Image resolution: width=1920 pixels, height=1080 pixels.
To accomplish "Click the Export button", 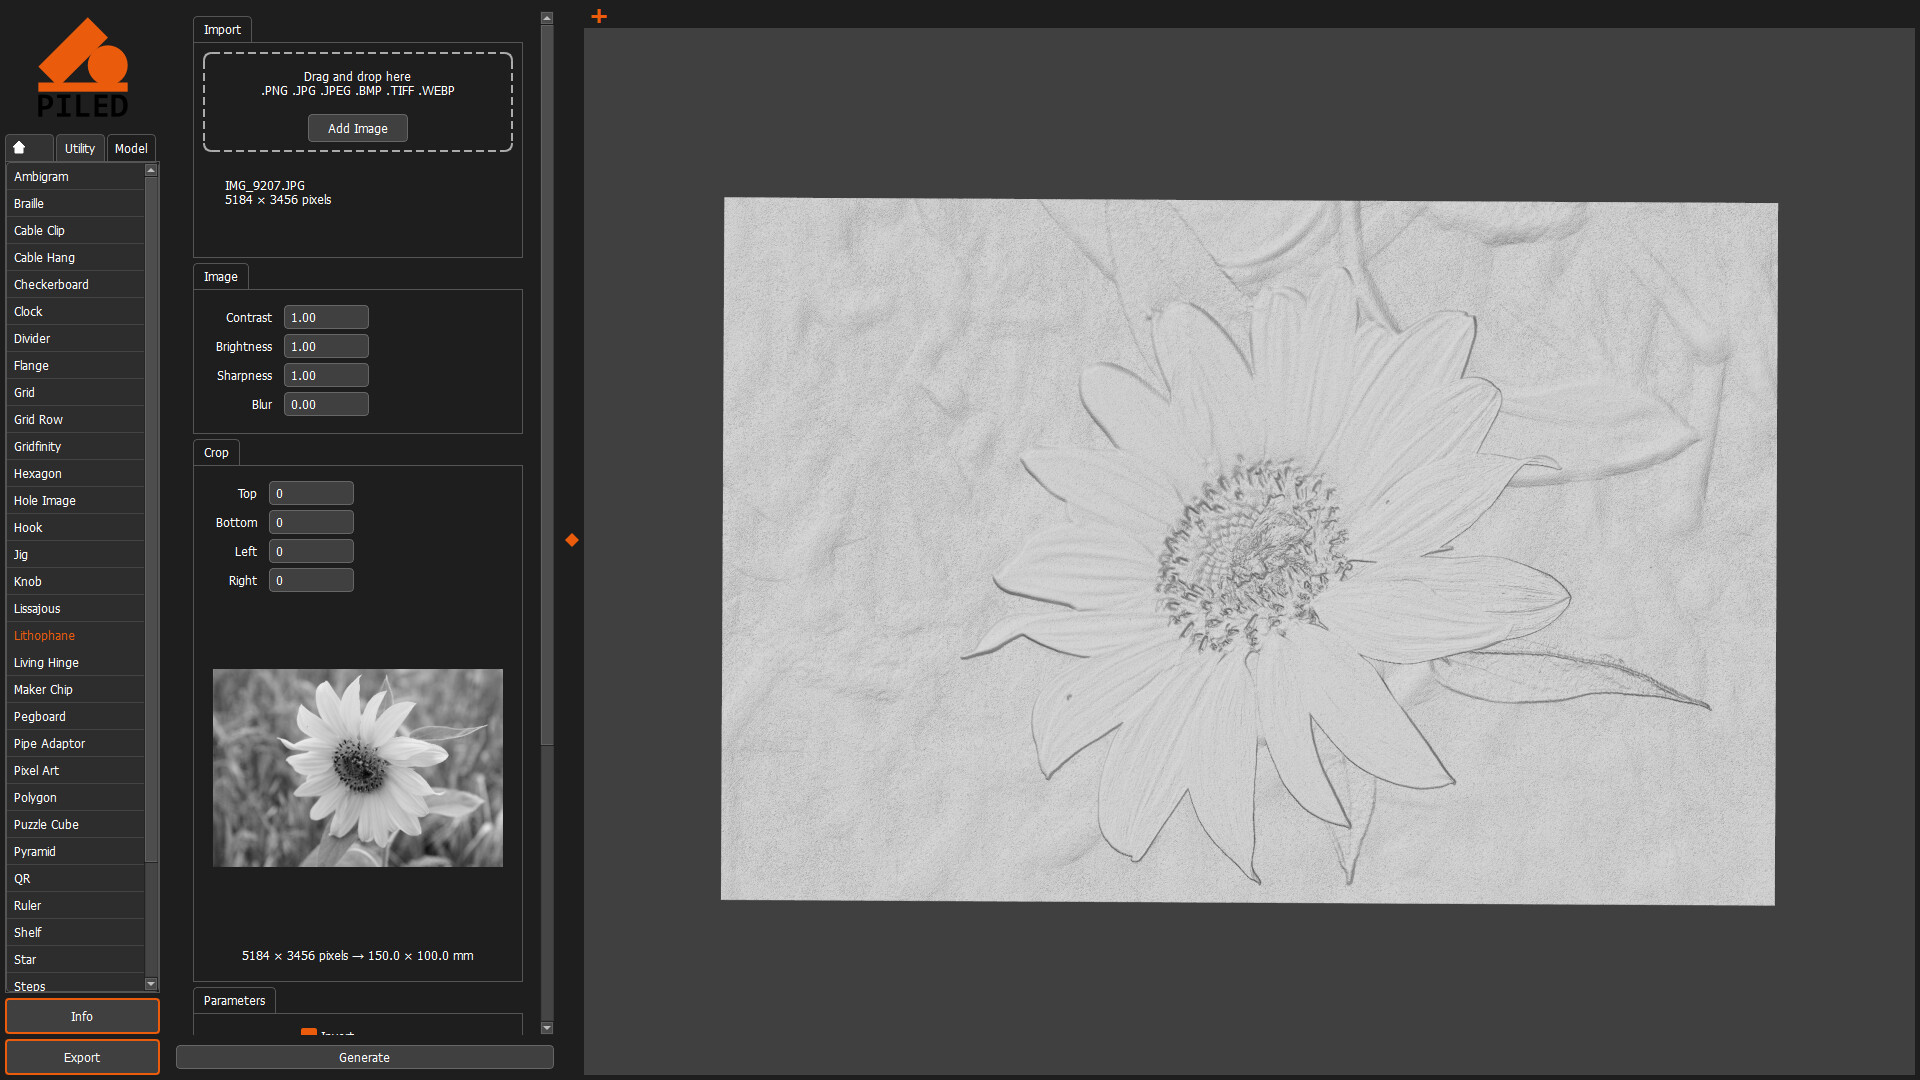I will 82,1057.
